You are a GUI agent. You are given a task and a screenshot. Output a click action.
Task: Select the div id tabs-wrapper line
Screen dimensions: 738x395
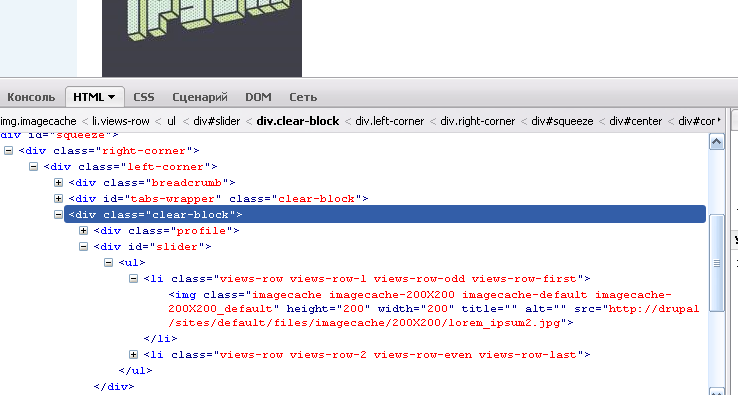(218, 199)
